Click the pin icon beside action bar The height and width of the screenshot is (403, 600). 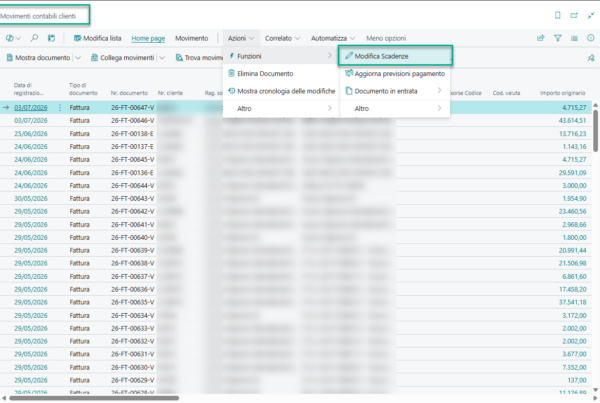point(591,58)
